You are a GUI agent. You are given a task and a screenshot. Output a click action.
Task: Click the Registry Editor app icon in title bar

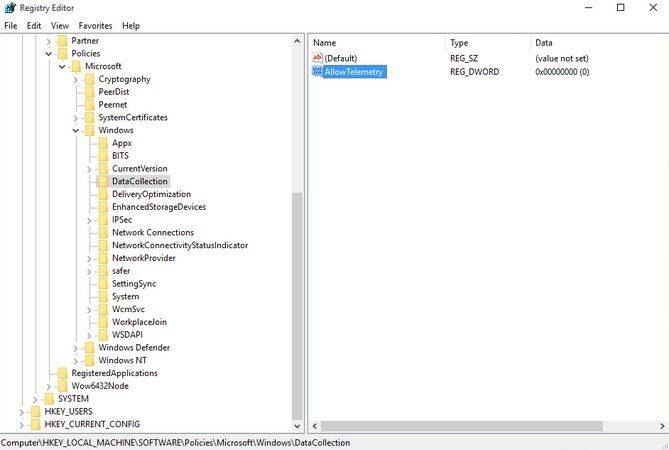click(x=10, y=8)
